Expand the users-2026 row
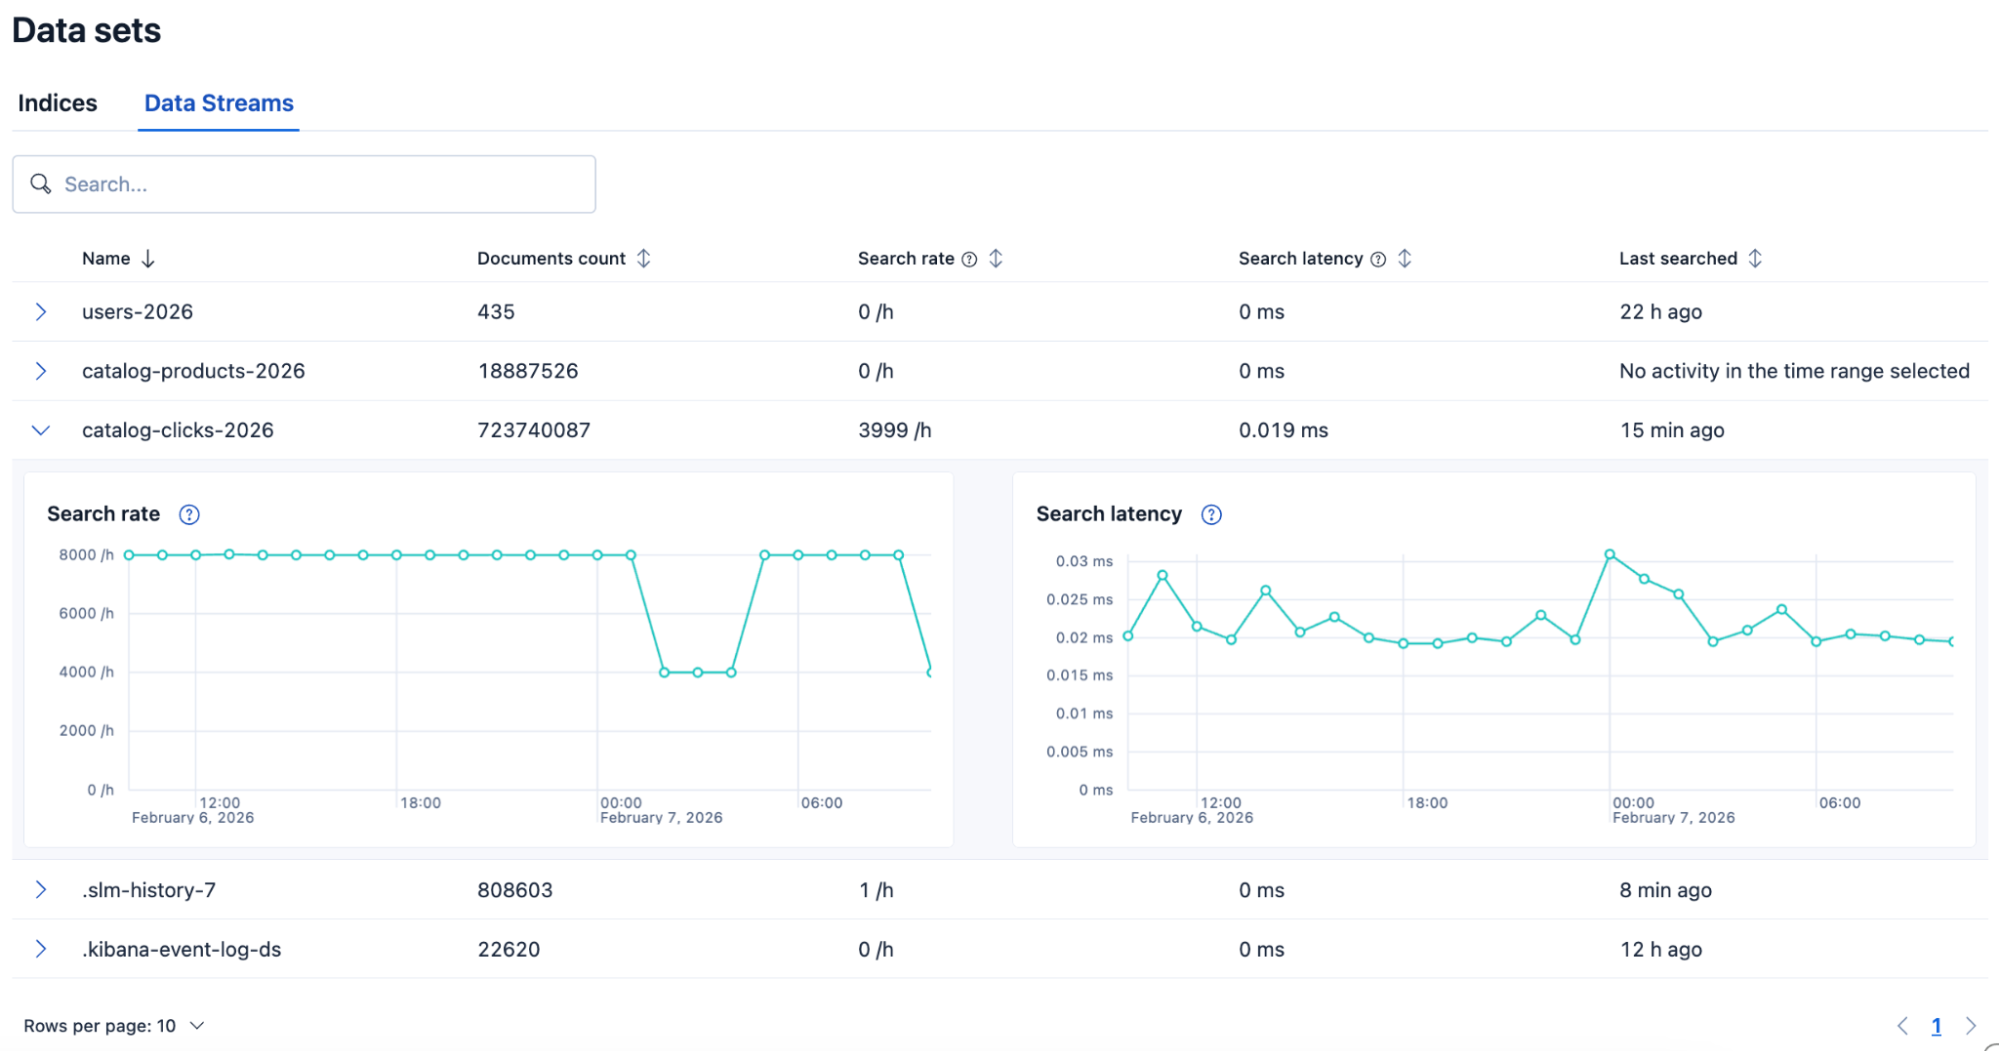This screenshot has height=1052, width=1999. 41,311
